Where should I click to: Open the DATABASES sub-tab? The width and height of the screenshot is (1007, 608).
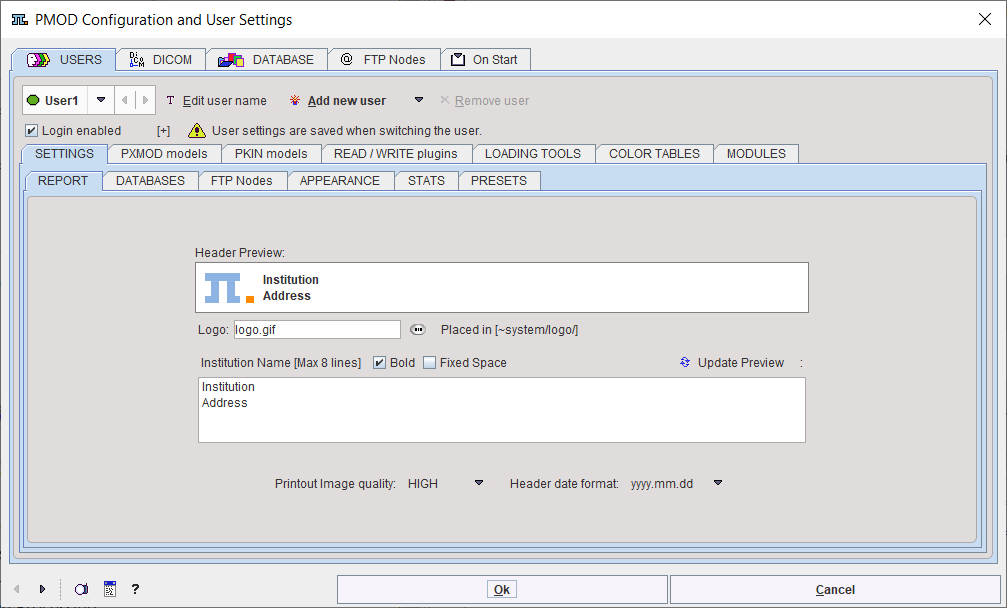pos(150,181)
